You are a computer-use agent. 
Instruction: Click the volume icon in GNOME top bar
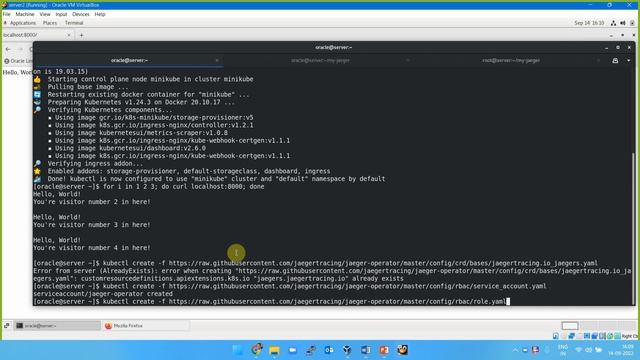pyautogui.click(x=622, y=23)
